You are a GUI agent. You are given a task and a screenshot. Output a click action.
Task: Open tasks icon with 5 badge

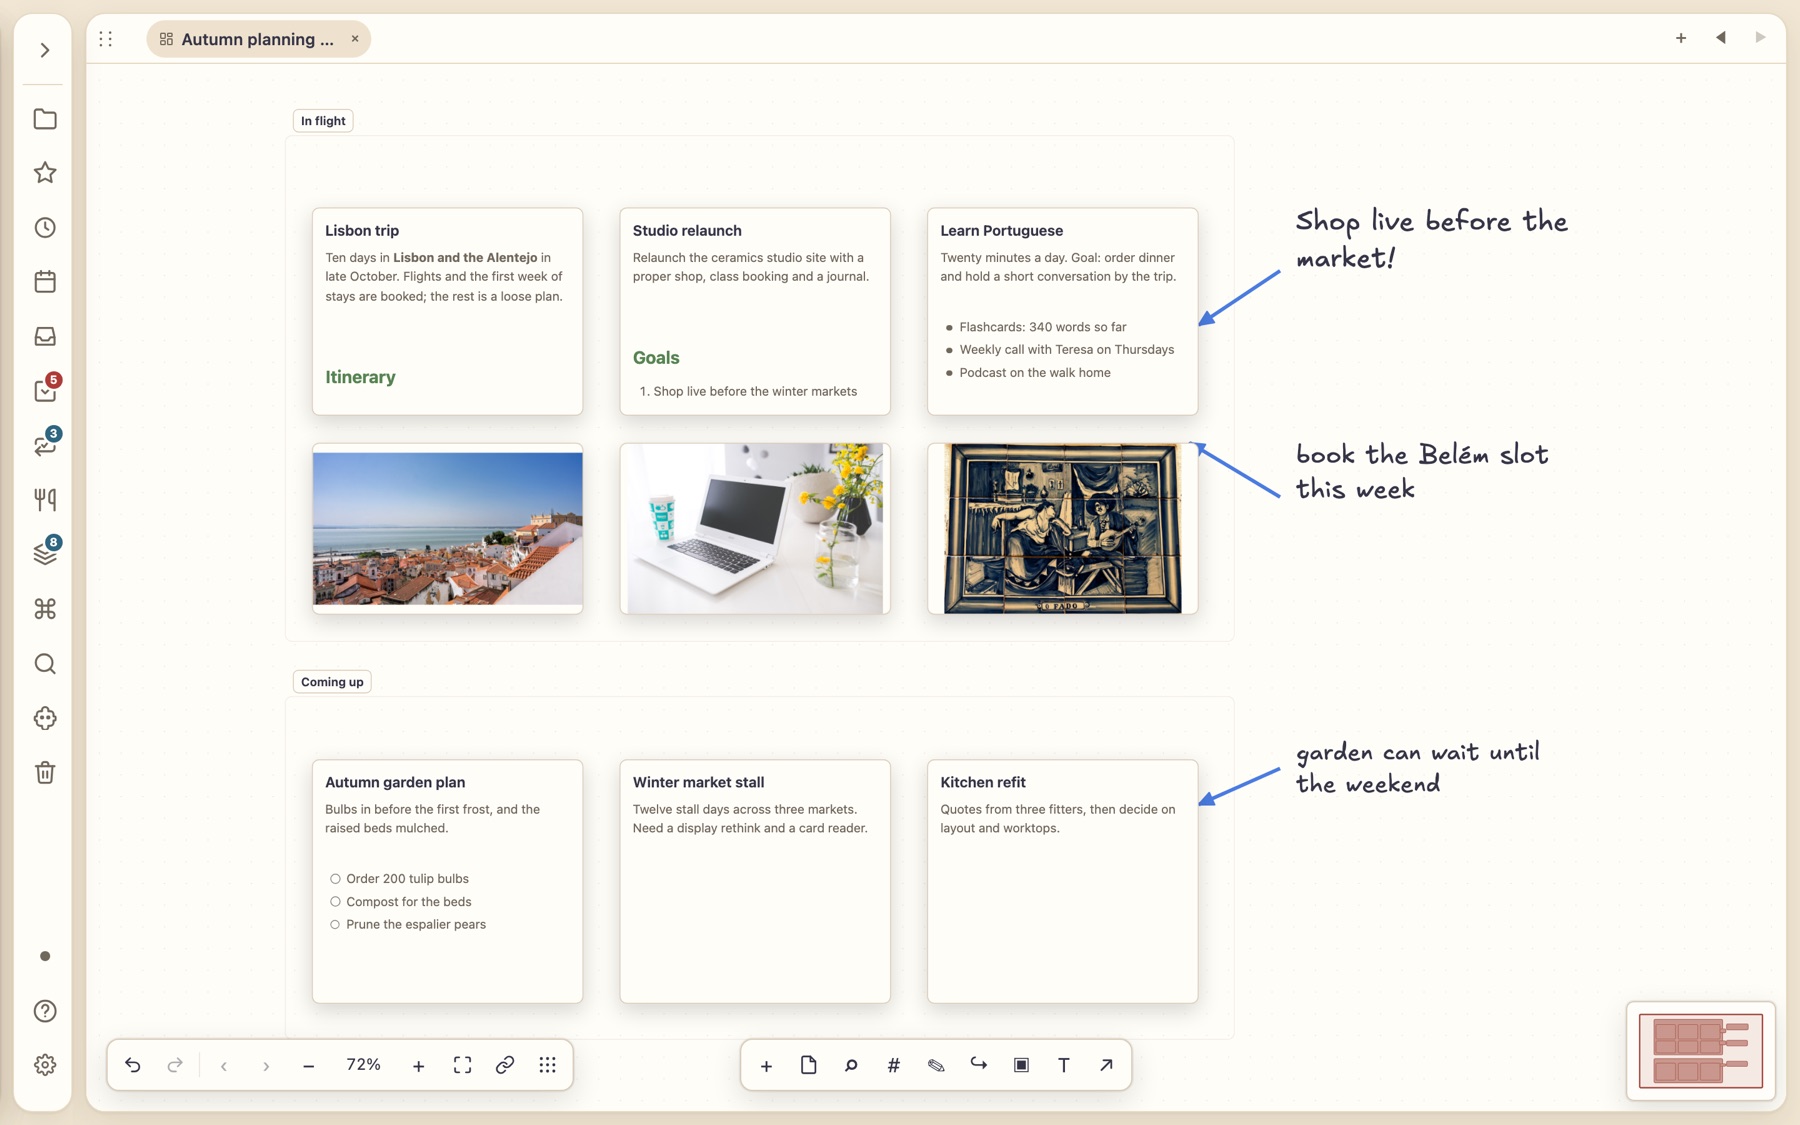(45, 390)
